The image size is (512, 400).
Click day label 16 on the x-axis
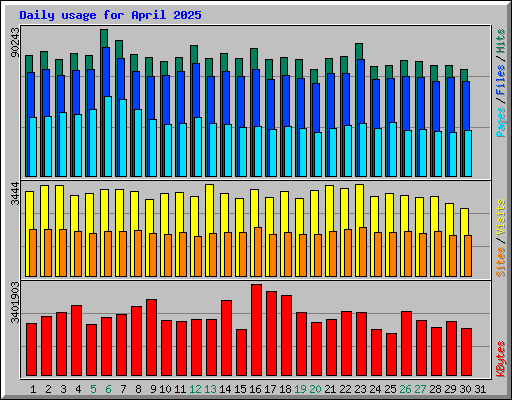click(x=255, y=389)
